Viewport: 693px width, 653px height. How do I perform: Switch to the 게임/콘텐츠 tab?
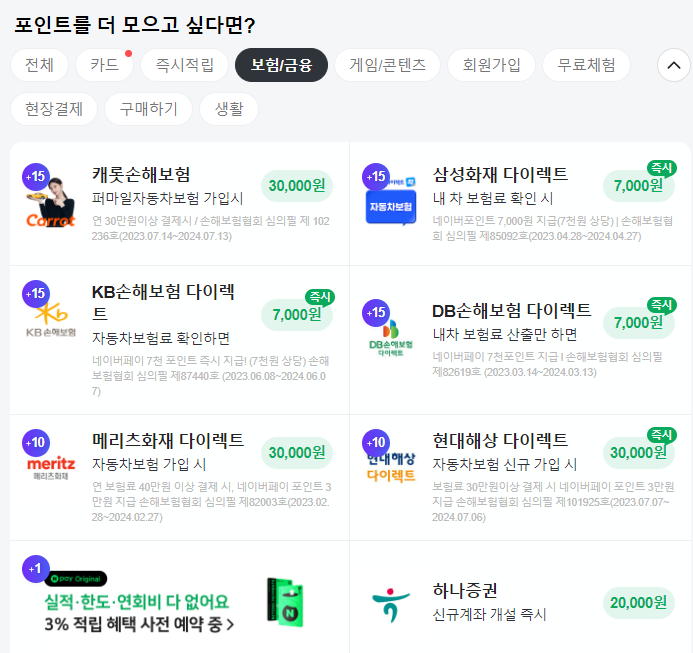(388, 65)
